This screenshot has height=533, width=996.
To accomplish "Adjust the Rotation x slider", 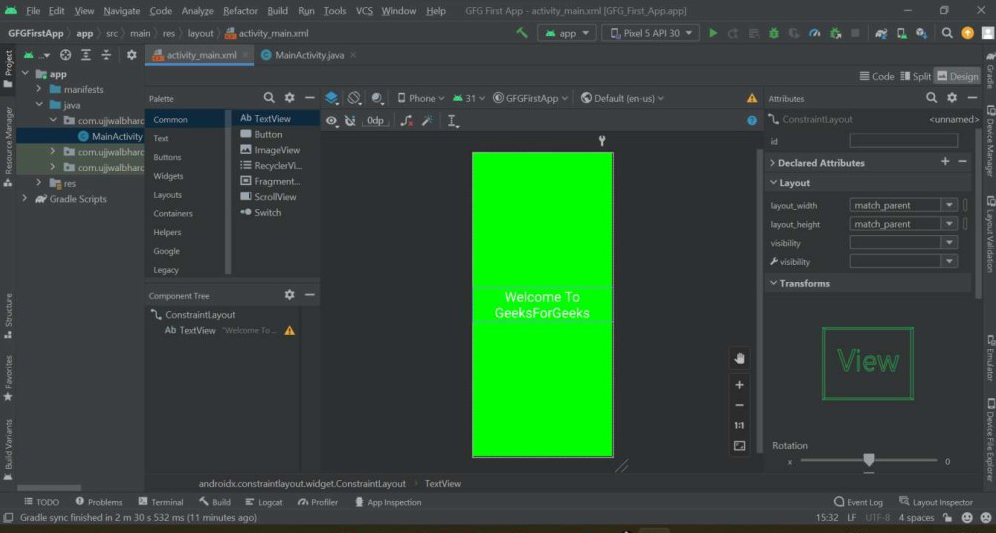I will click(868, 460).
